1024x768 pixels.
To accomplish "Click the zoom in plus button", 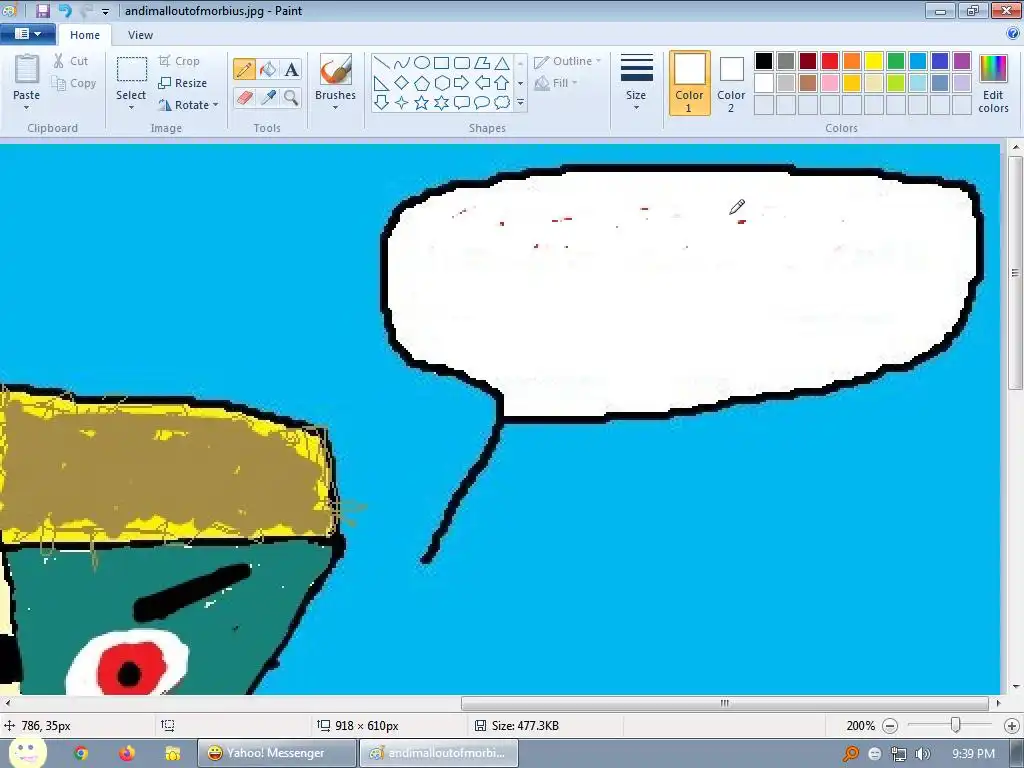I will coord(1012,726).
